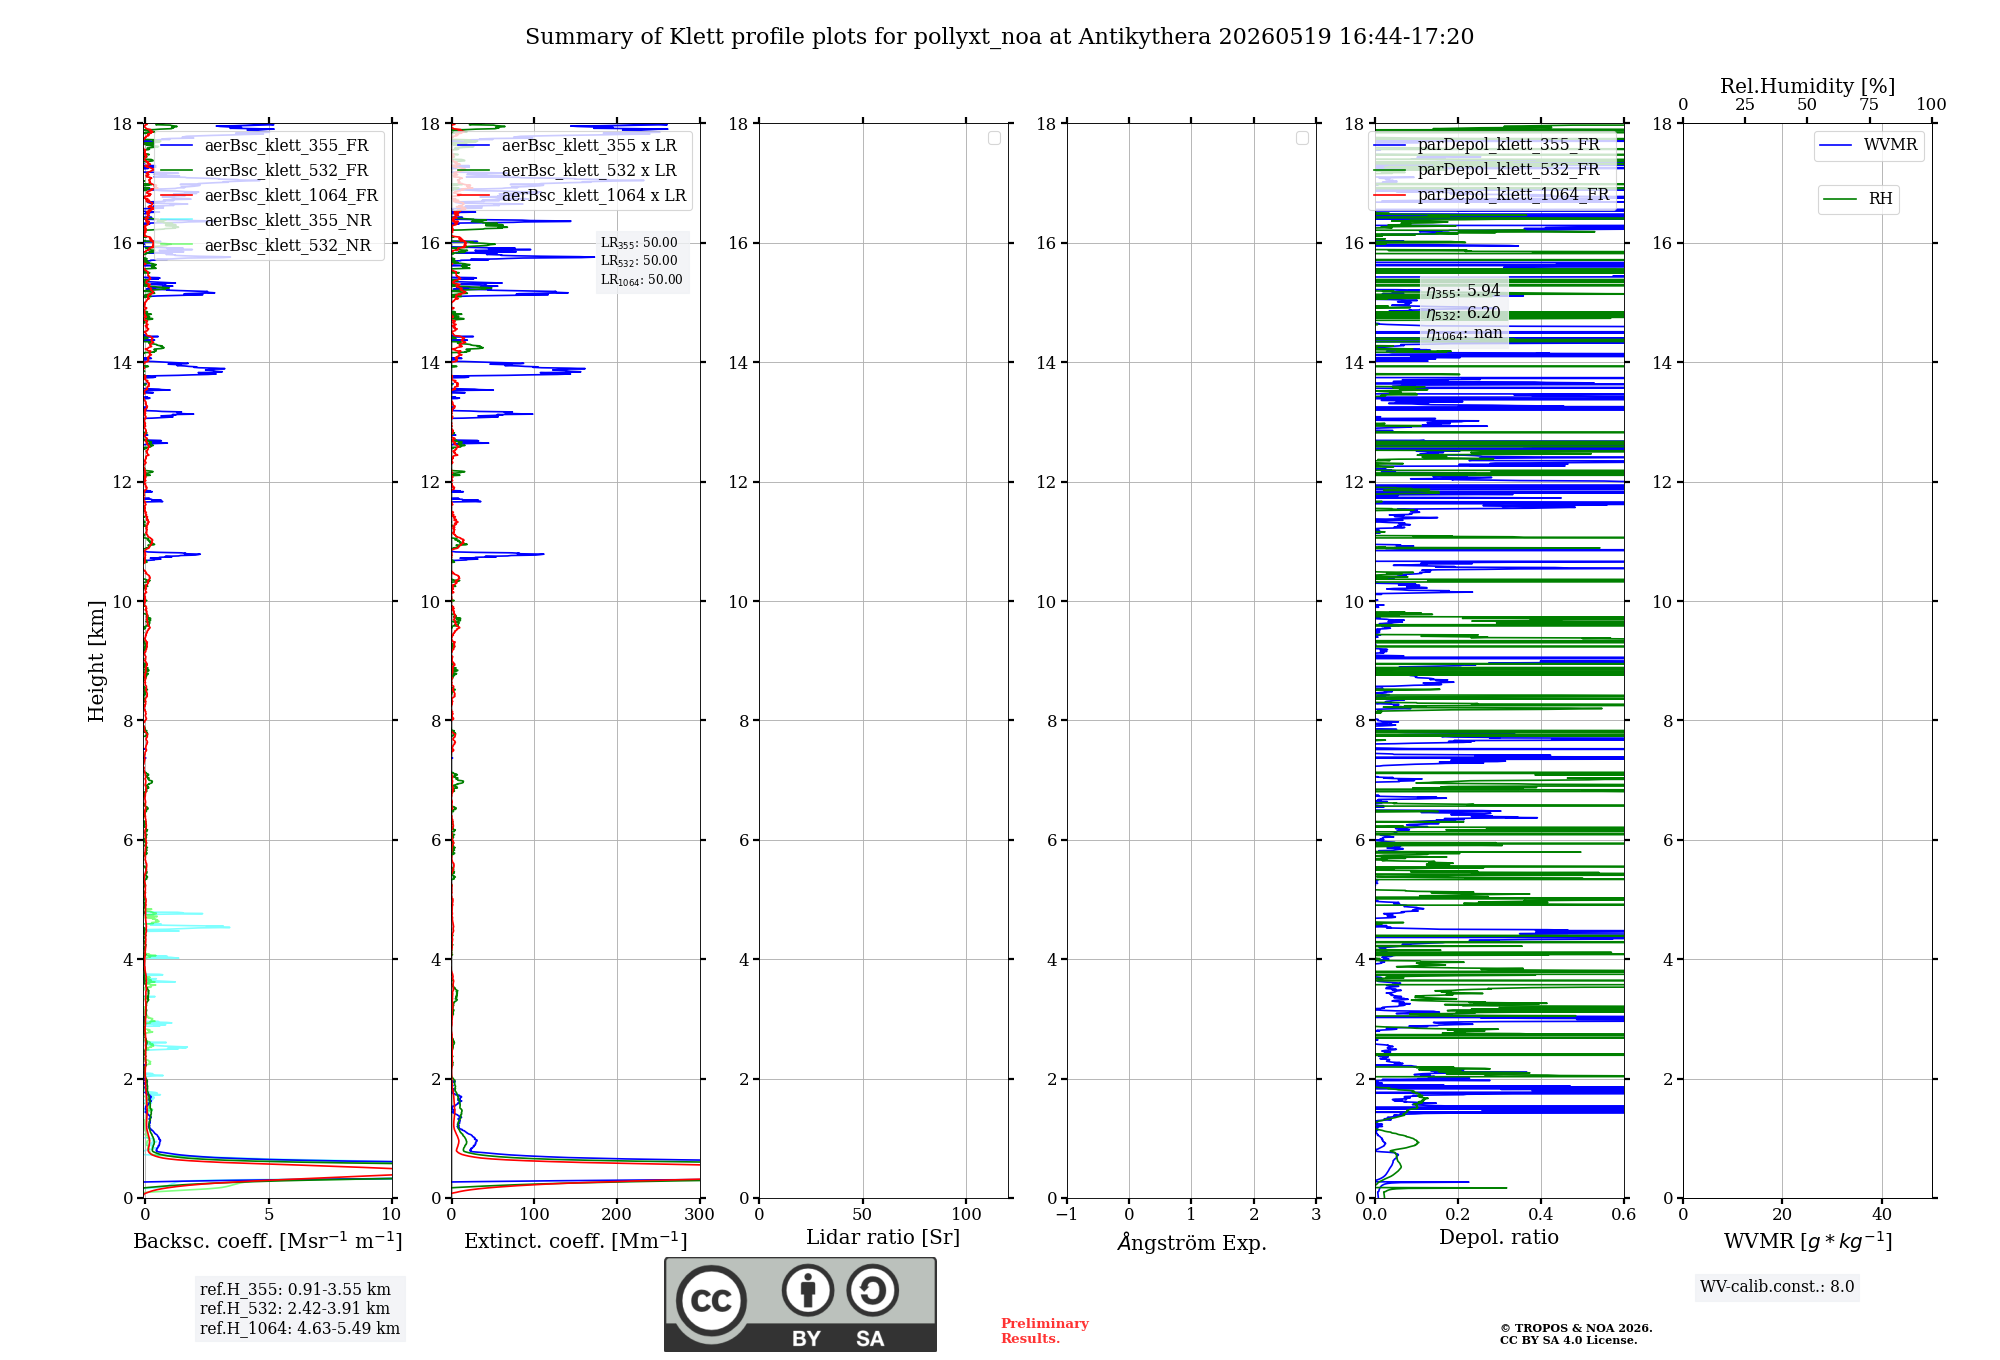
Task: Select aerBsc_klett_1064_FR legend entry
Action: coord(269,196)
